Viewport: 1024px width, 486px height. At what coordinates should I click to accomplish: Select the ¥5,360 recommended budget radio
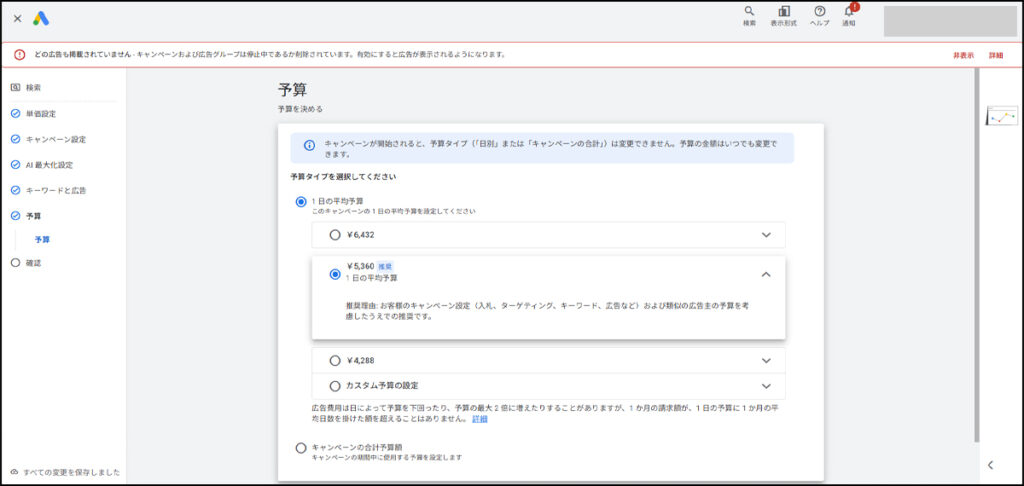coord(335,275)
